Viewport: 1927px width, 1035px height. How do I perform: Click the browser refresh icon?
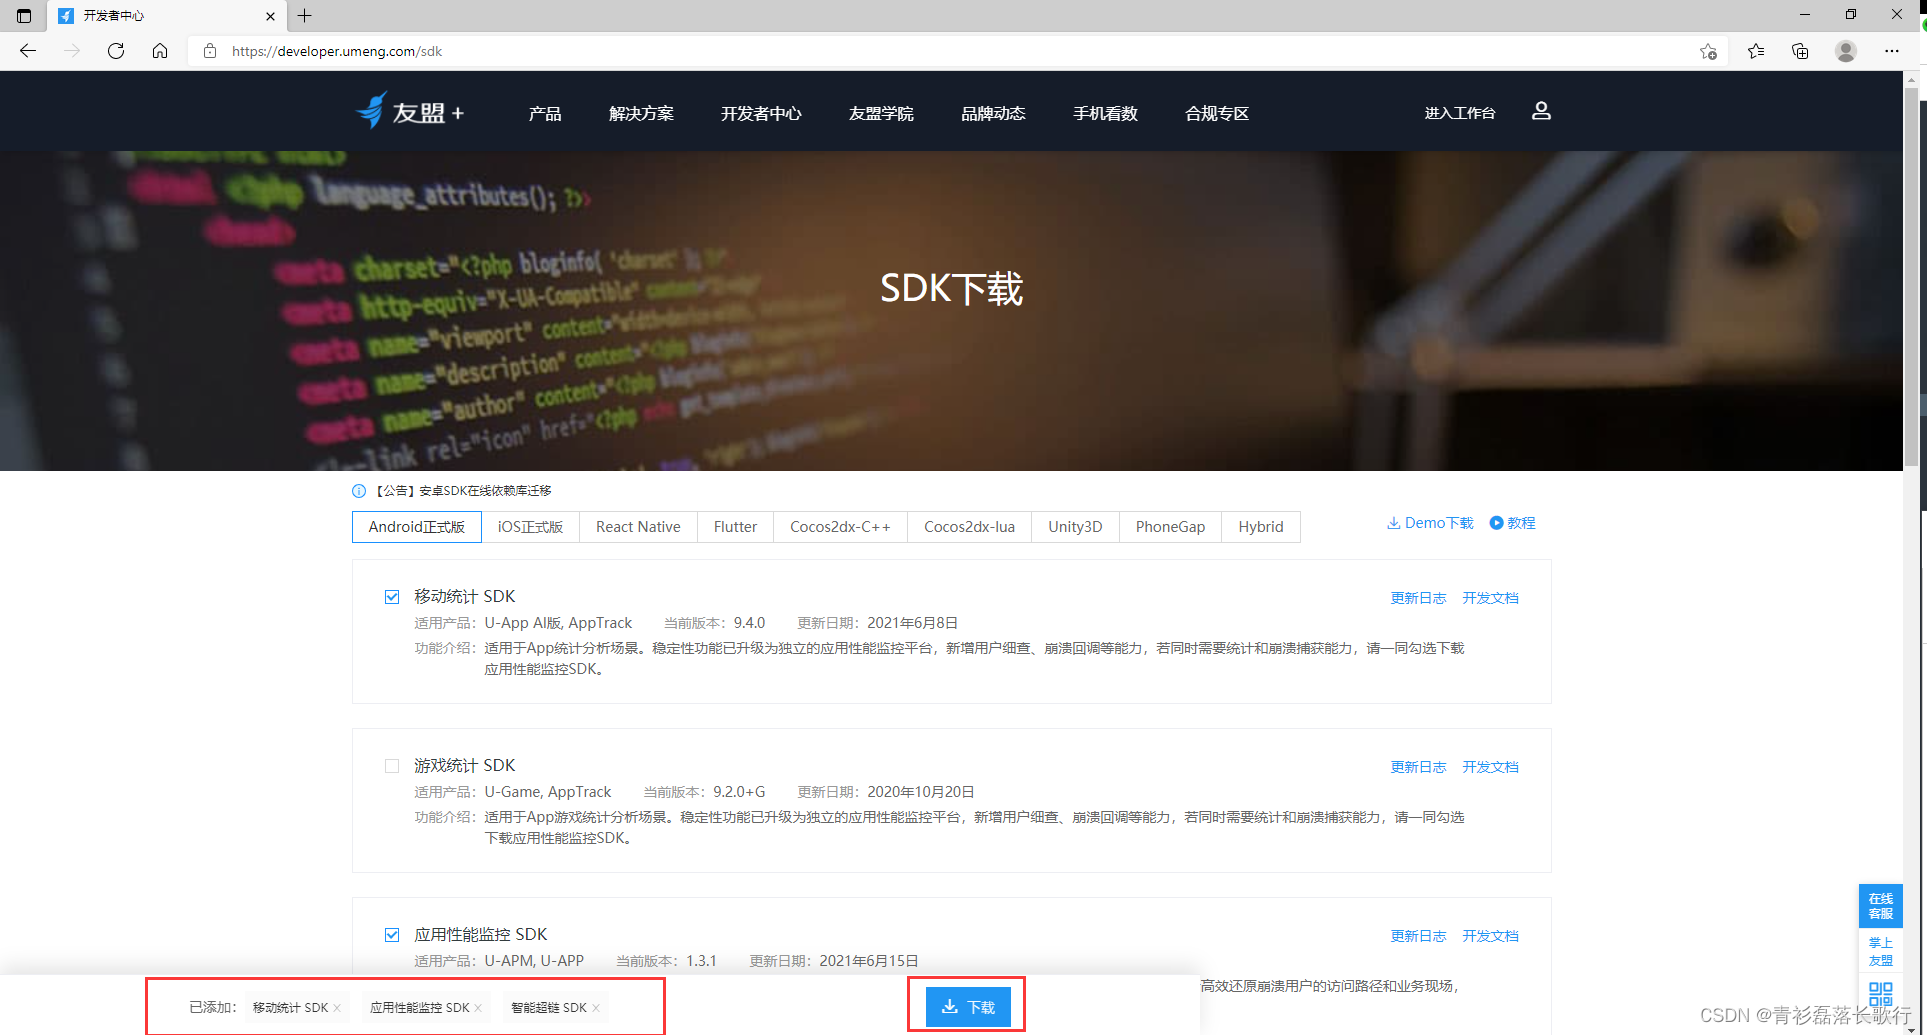coord(115,51)
